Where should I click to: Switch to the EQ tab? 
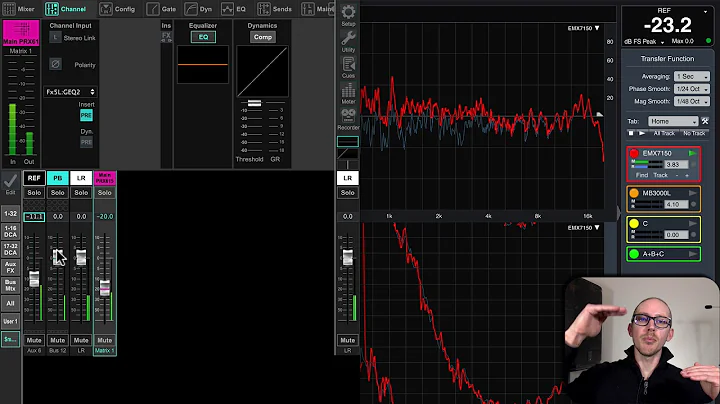point(234,9)
